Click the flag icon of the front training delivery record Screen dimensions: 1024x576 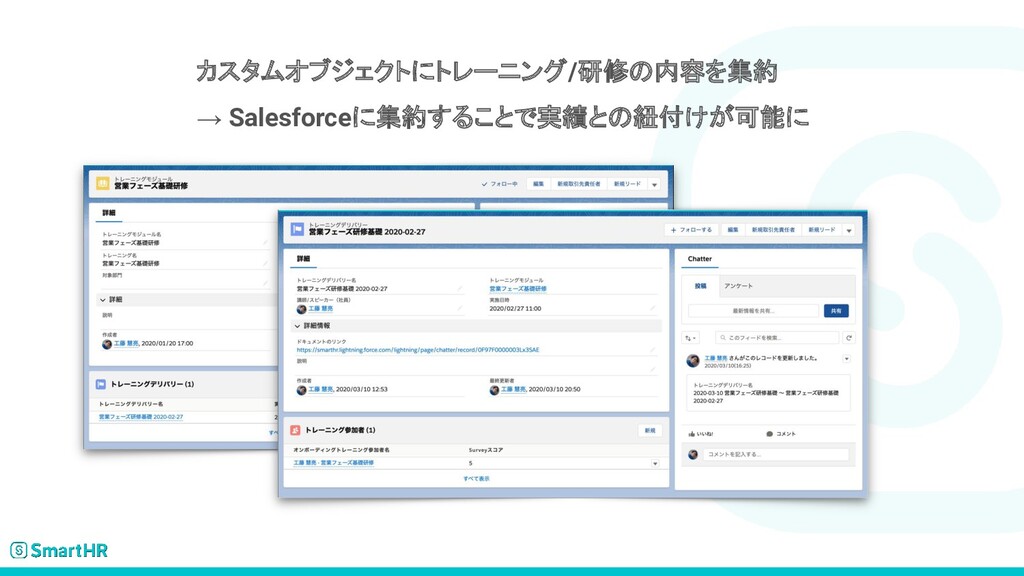coord(297,229)
